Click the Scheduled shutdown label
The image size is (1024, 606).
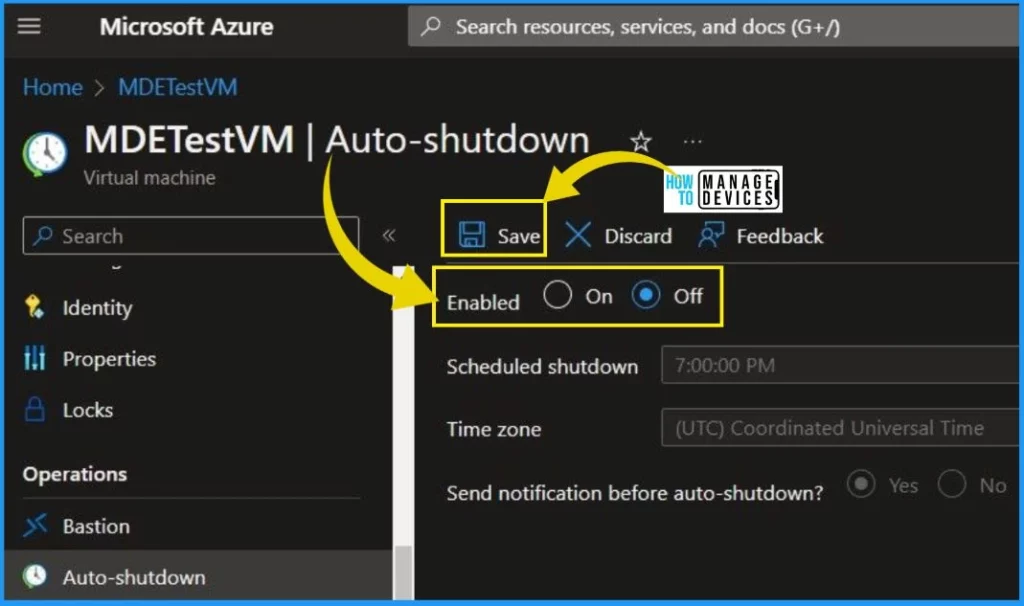tap(543, 367)
